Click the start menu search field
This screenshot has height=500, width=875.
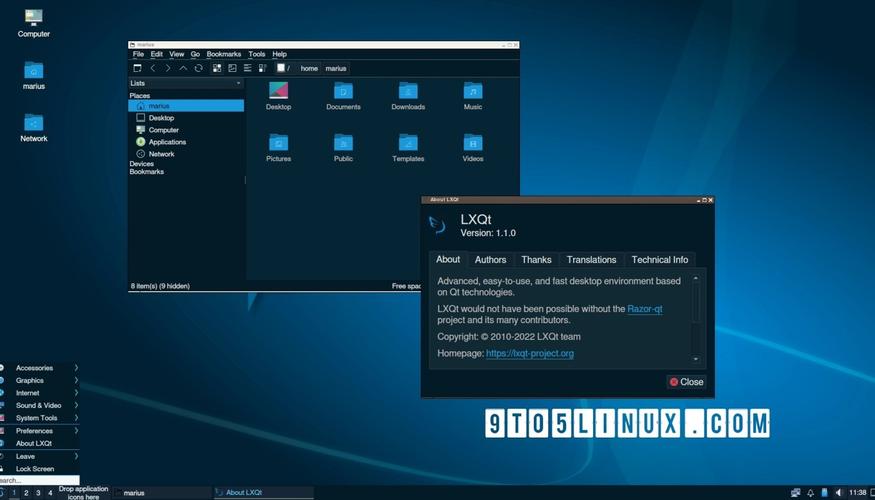click(40, 480)
